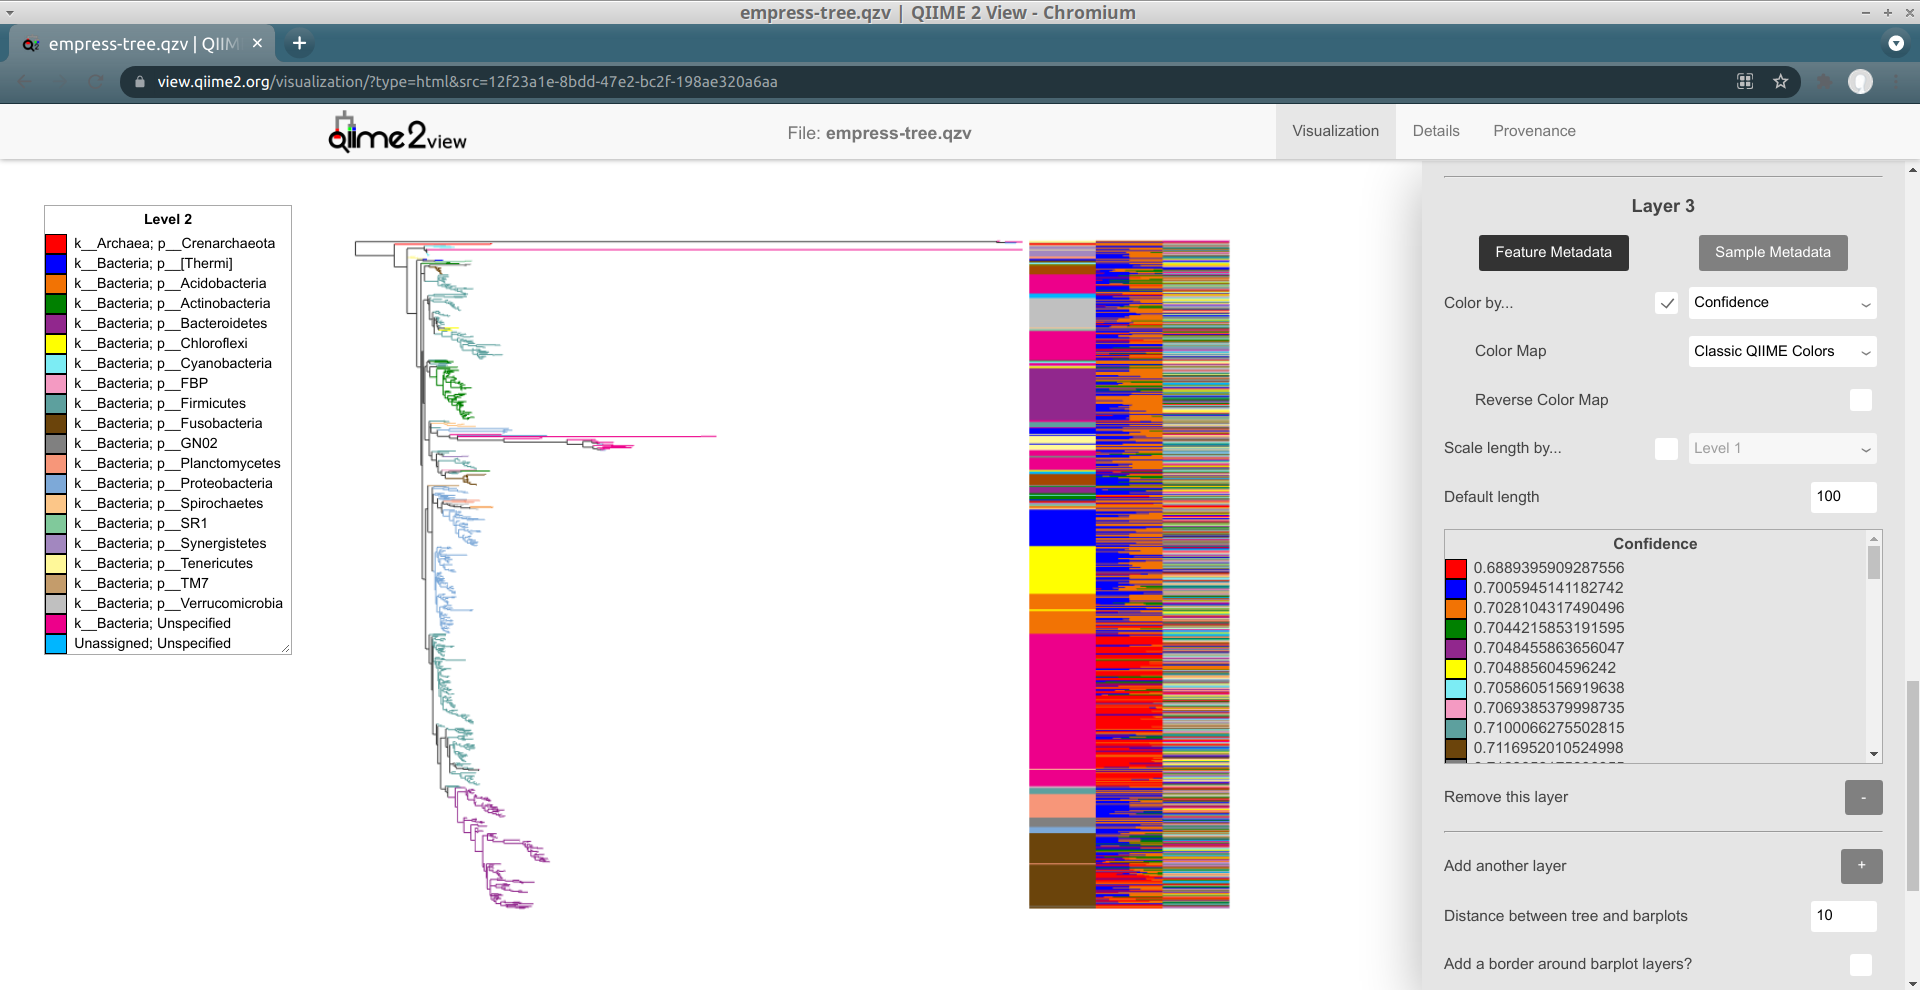Click the red Crenarchaeota legend swatch
Image resolution: width=1920 pixels, height=990 pixels.
click(56, 243)
